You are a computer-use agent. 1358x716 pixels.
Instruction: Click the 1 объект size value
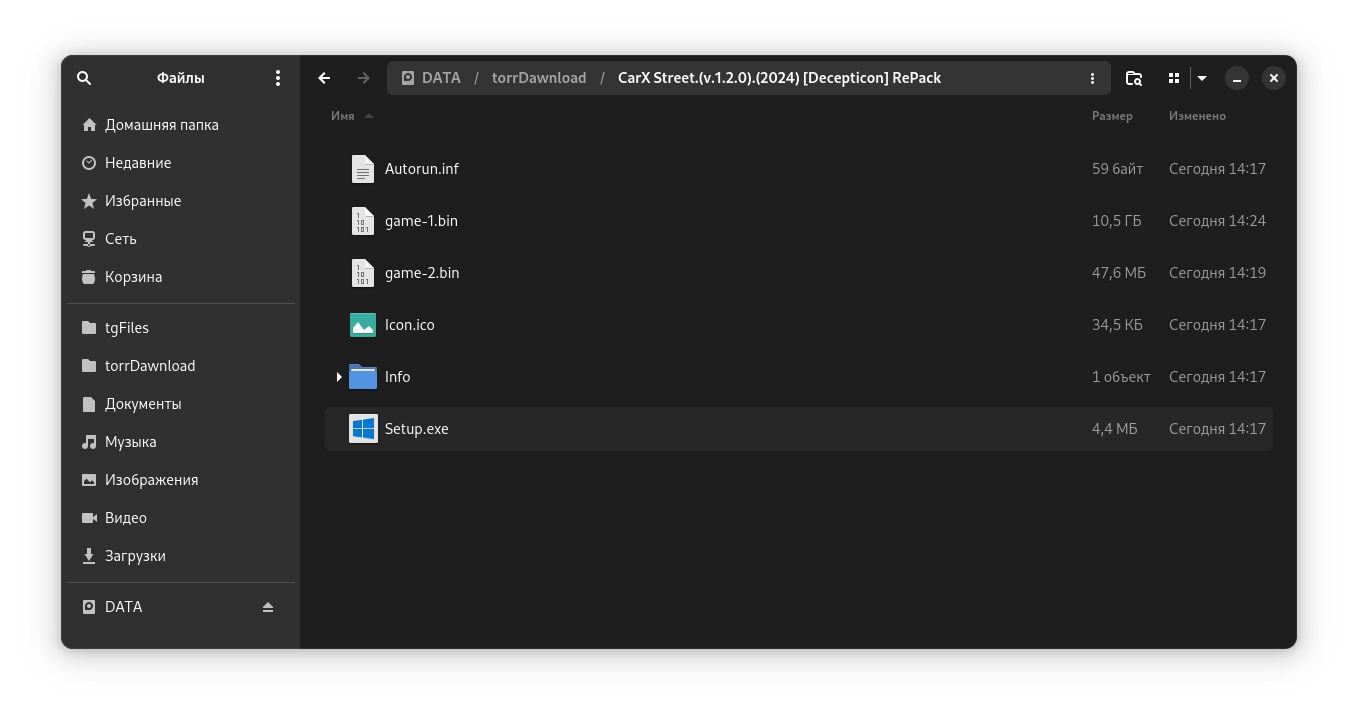click(x=1121, y=377)
